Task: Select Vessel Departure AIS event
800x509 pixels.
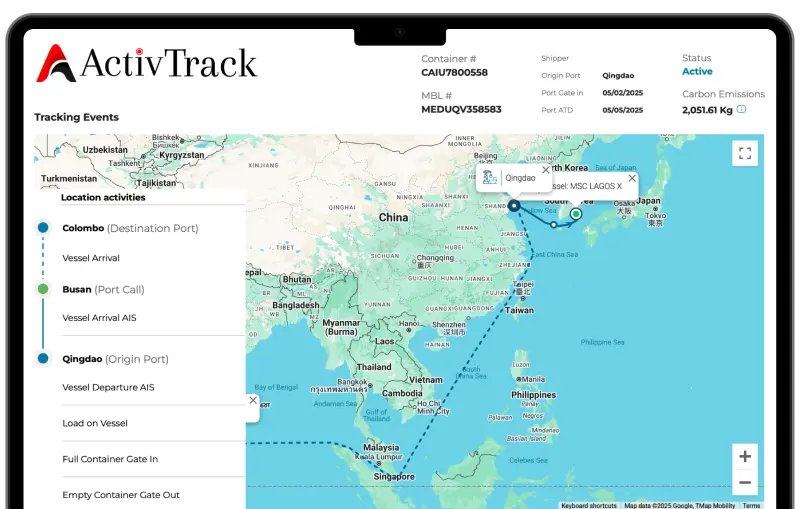Action: tap(108, 387)
